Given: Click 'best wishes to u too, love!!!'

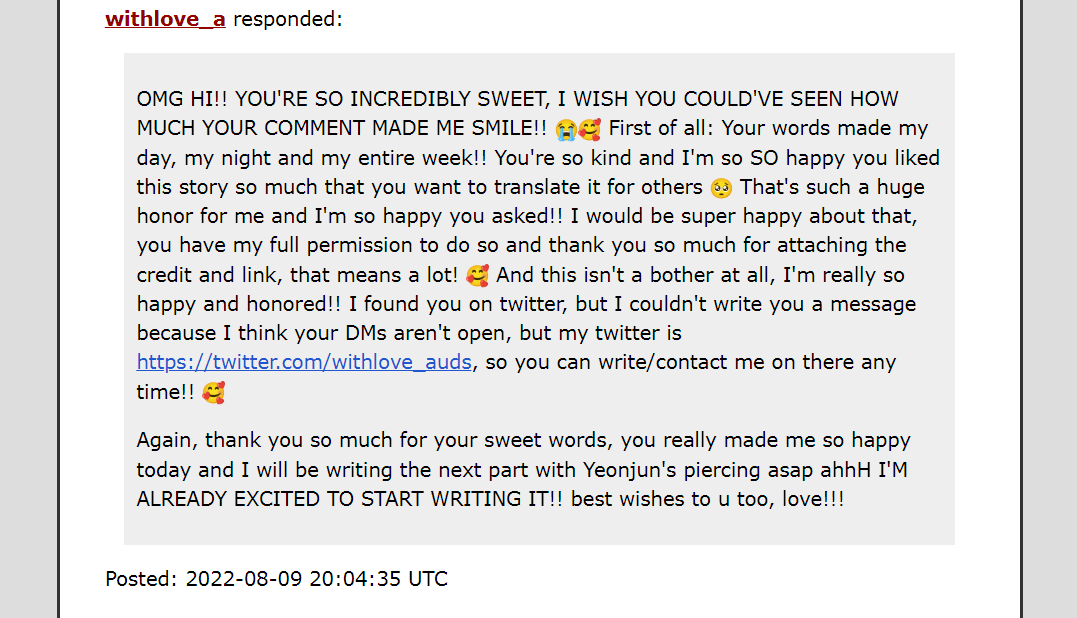Looking at the screenshot, I should coord(707,499).
